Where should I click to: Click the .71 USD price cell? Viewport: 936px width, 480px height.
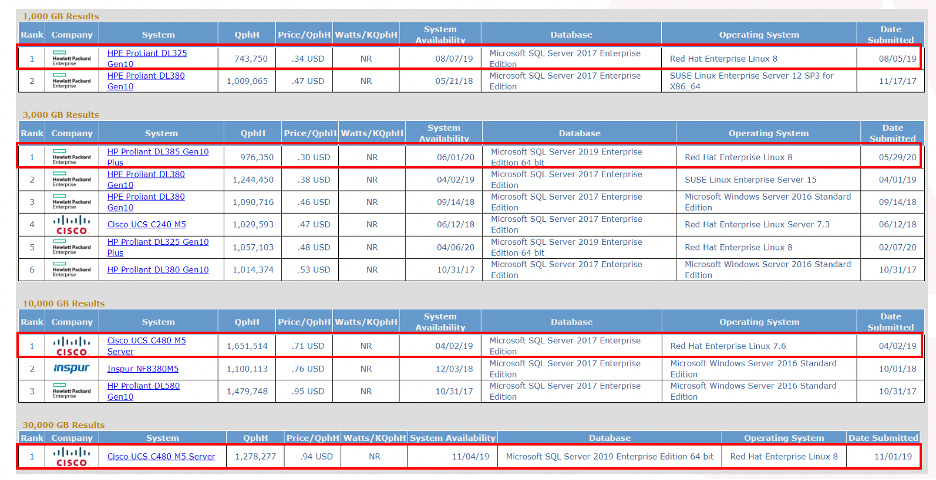point(304,346)
